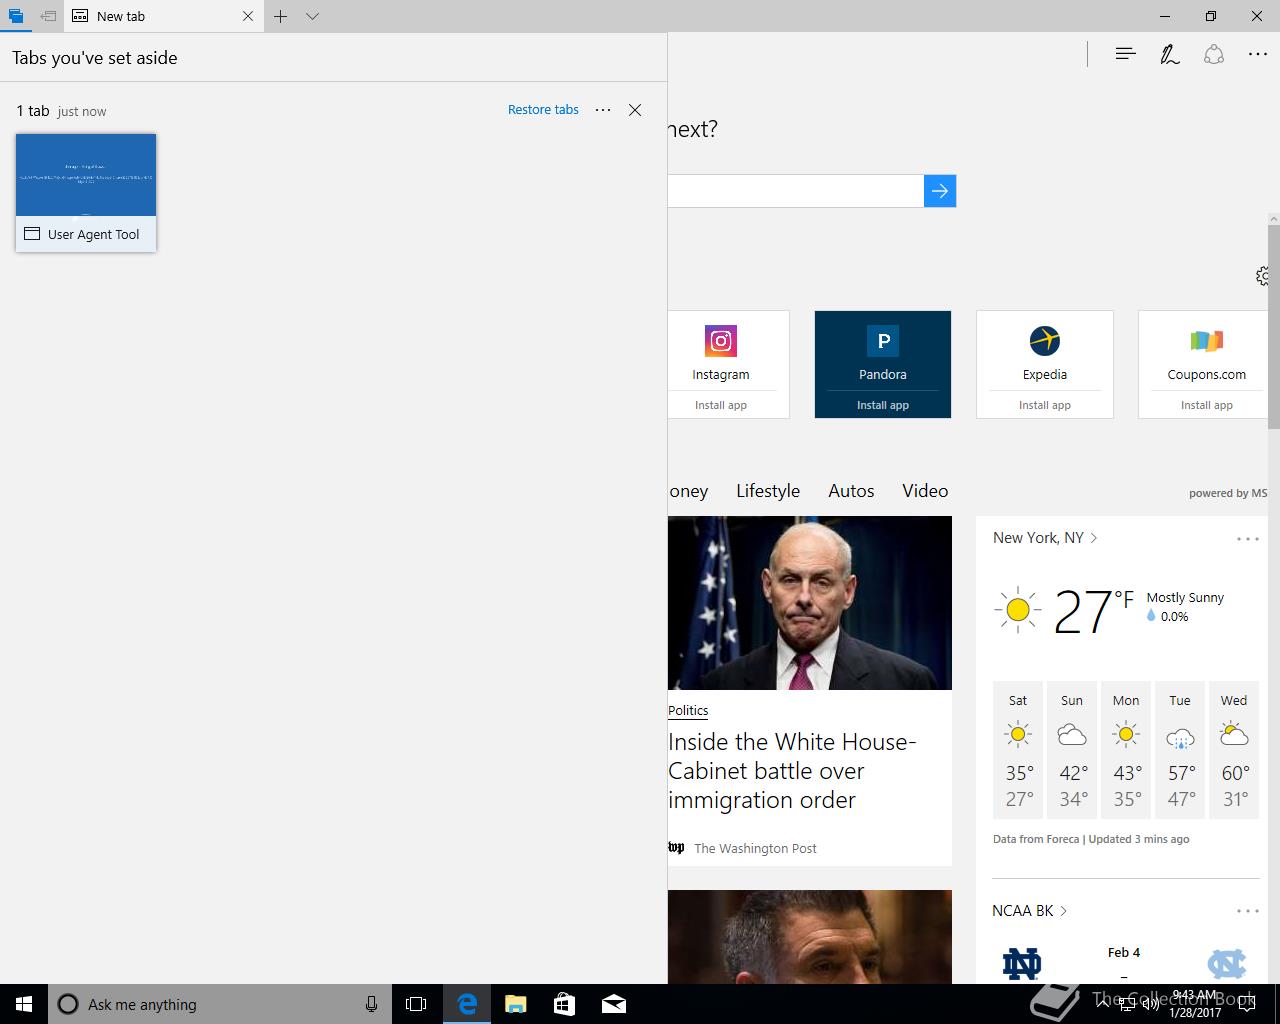Switch to Money news tab

pyautogui.click(x=688, y=491)
